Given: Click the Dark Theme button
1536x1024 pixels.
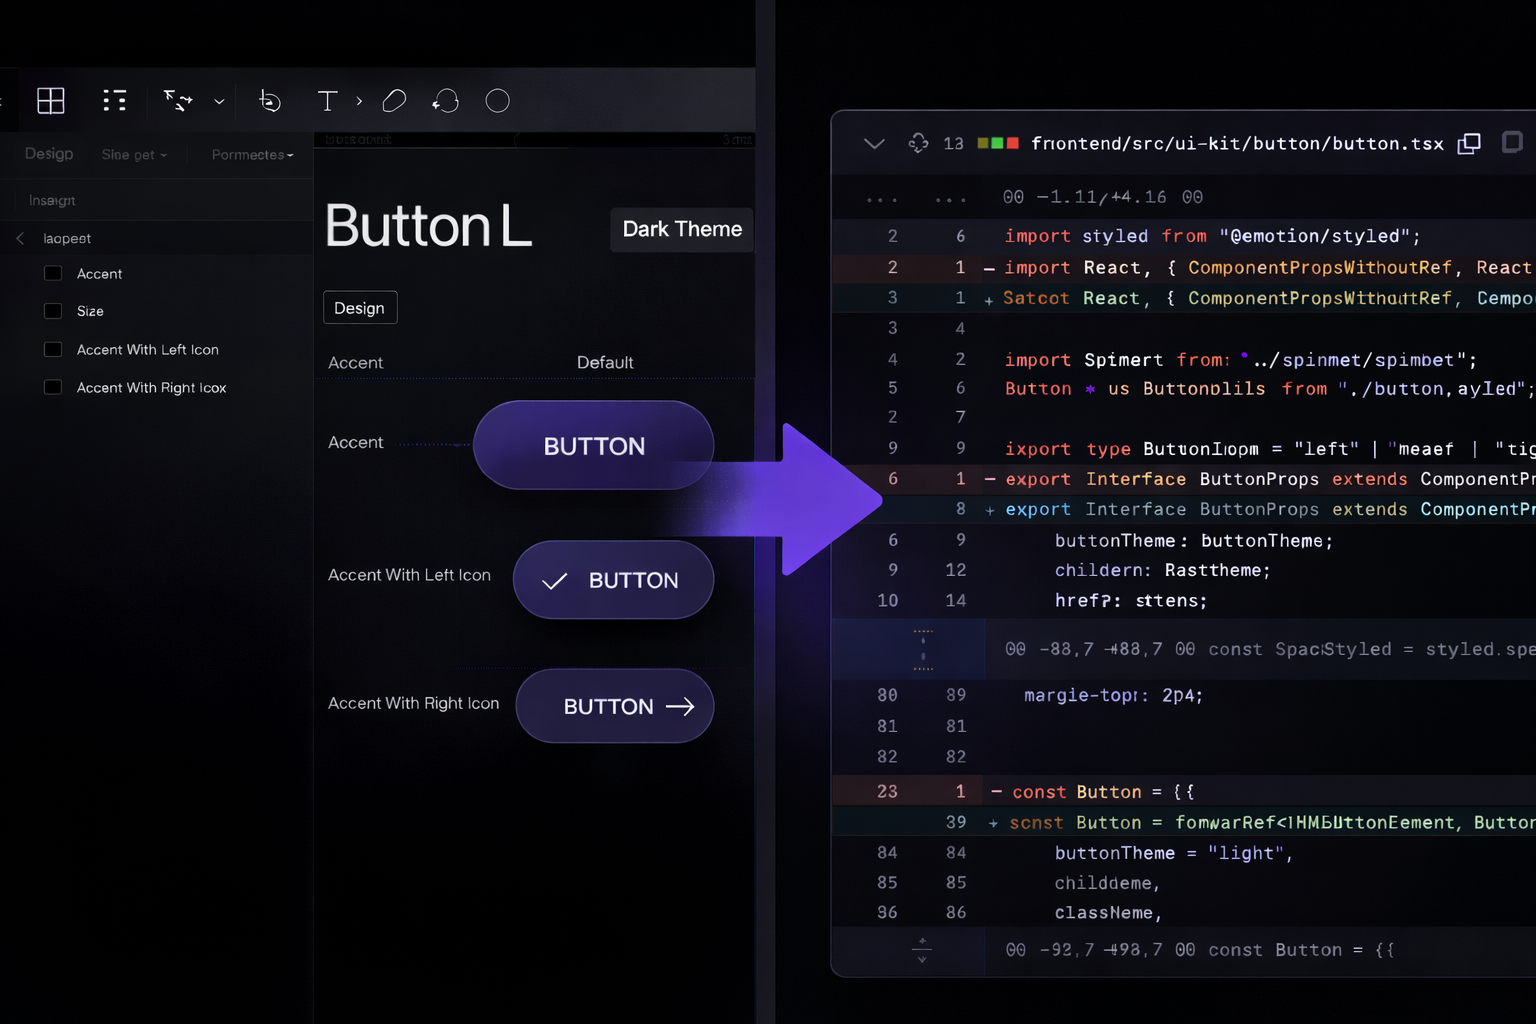Looking at the screenshot, I should tap(681, 229).
